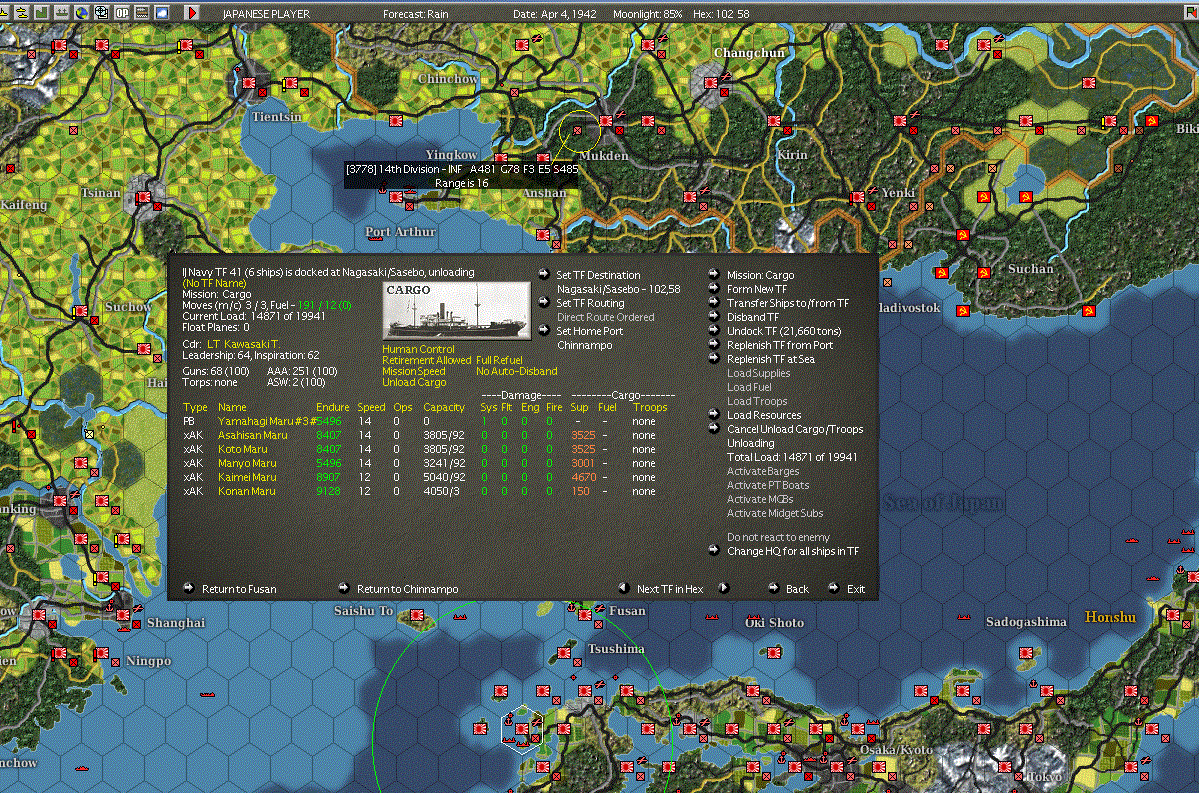This screenshot has height=793, width=1199.
Task: Click the arrow beside Load Resources
Action: click(x=713, y=414)
